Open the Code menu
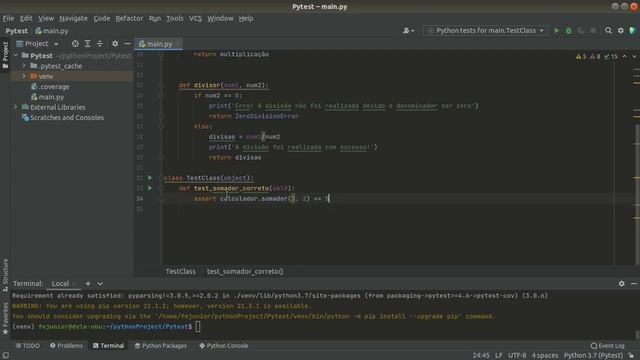Viewport: 640px width, 360px height. (102, 18)
